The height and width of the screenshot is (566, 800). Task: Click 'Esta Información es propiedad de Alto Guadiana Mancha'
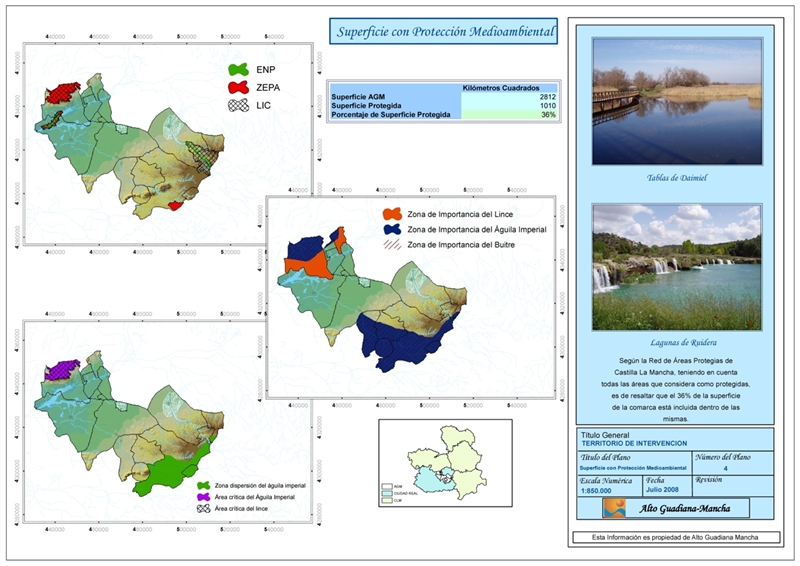674,537
